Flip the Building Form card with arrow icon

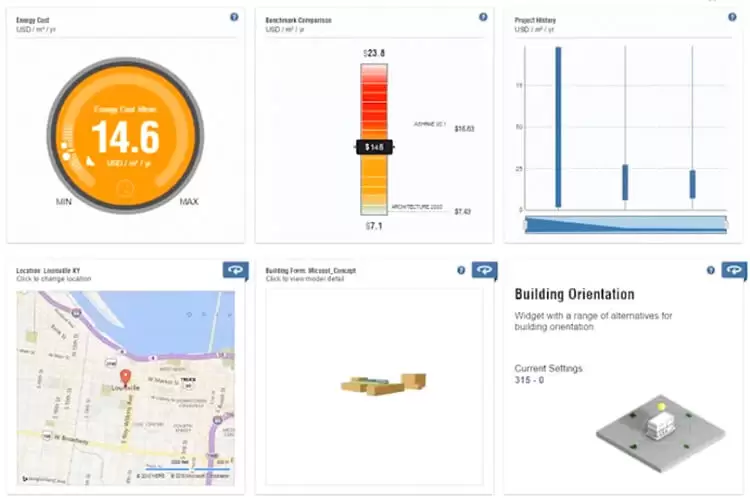[x=483, y=270]
